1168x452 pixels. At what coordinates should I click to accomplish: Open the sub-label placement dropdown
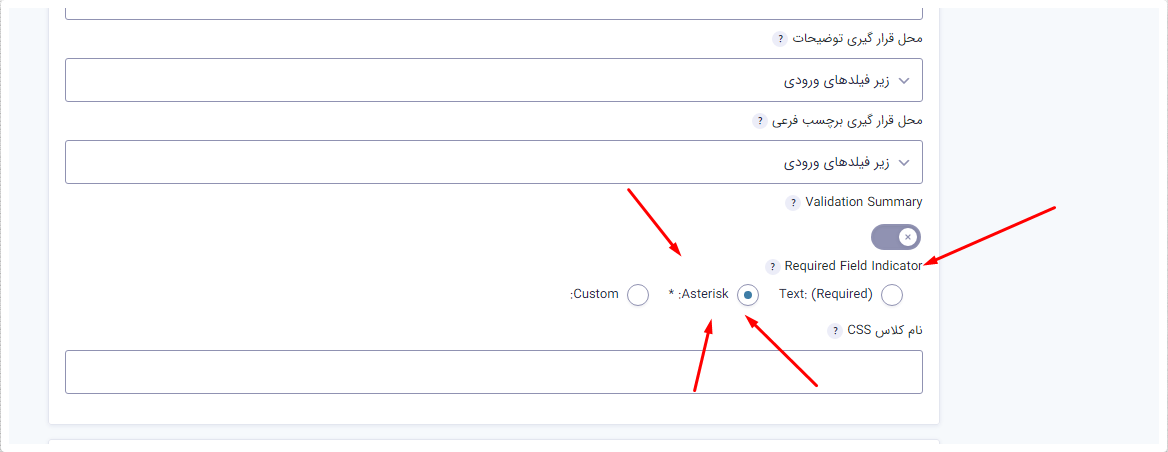[494, 162]
